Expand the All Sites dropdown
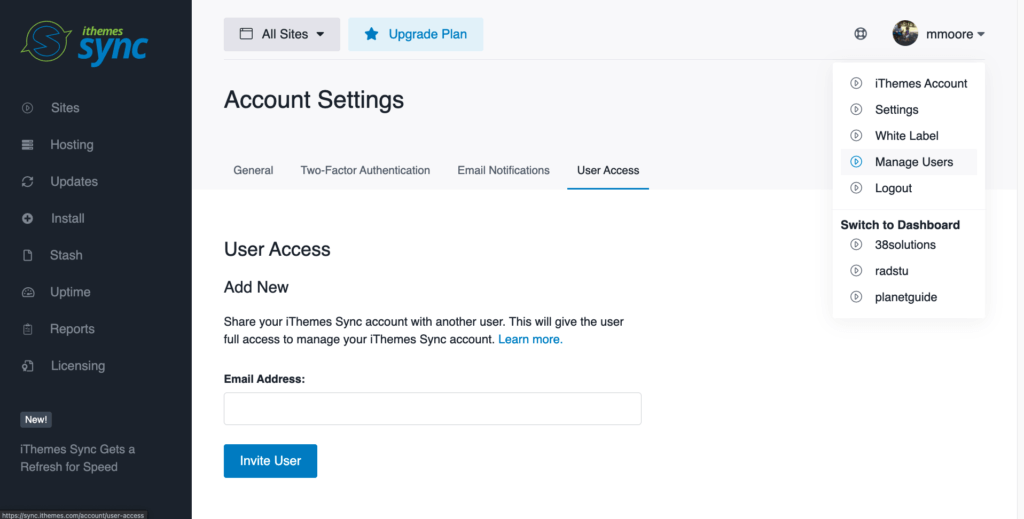Screen dimensions: 1024x519 coord(282,34)
